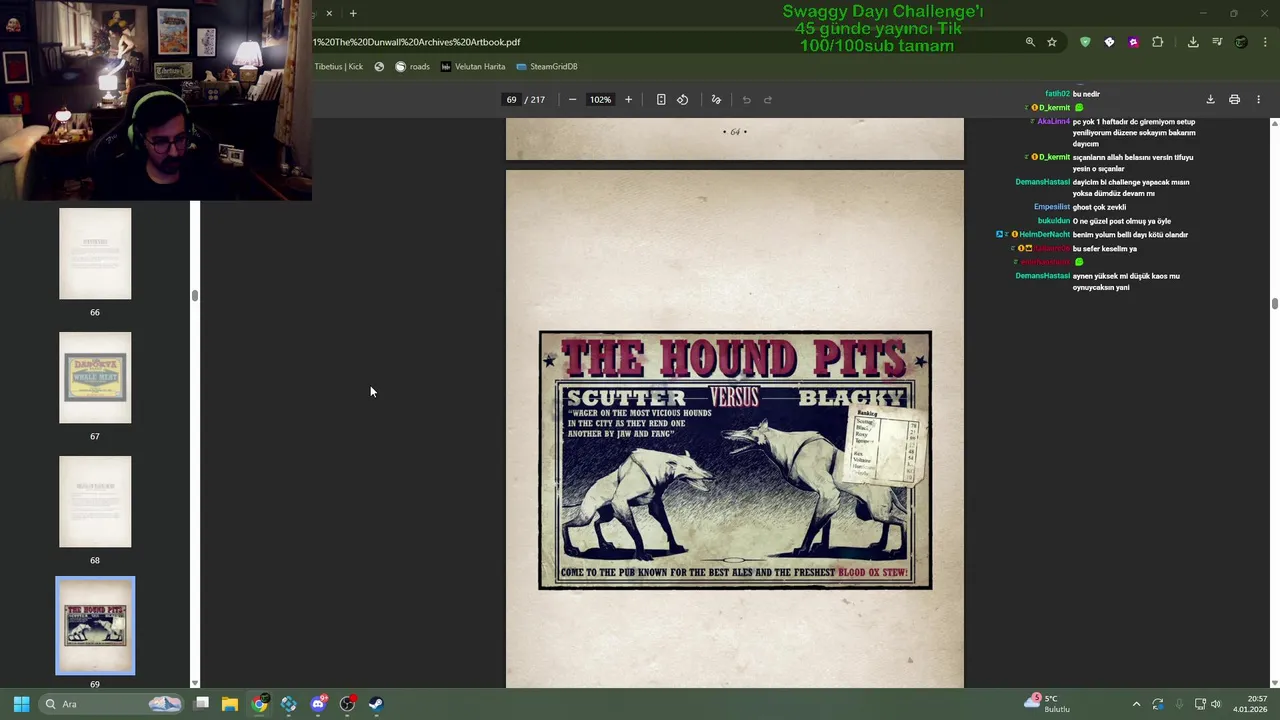Print the PDF document
The height and width of the screenshot is (720, 1280).
(1234, 99)
